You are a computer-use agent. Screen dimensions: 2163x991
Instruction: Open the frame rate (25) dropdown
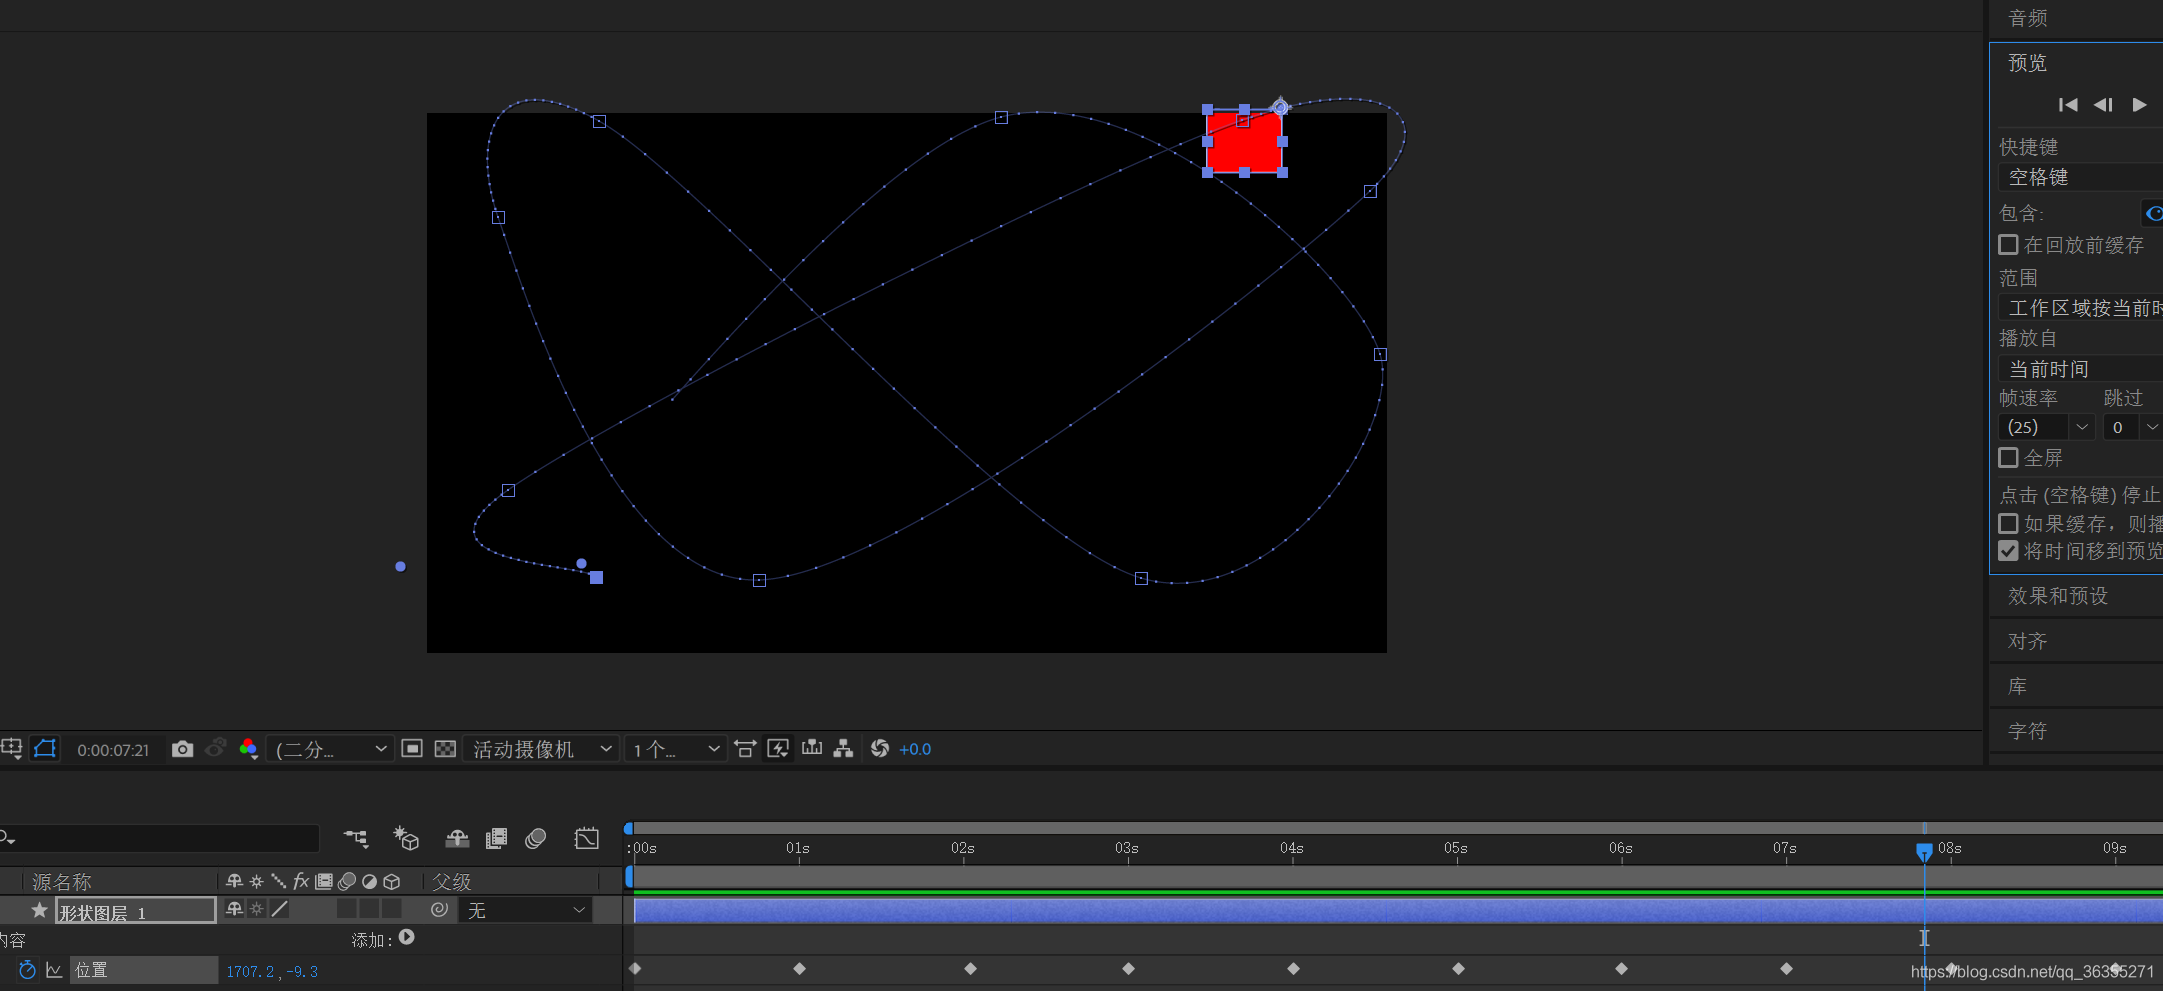[2046, 427]
